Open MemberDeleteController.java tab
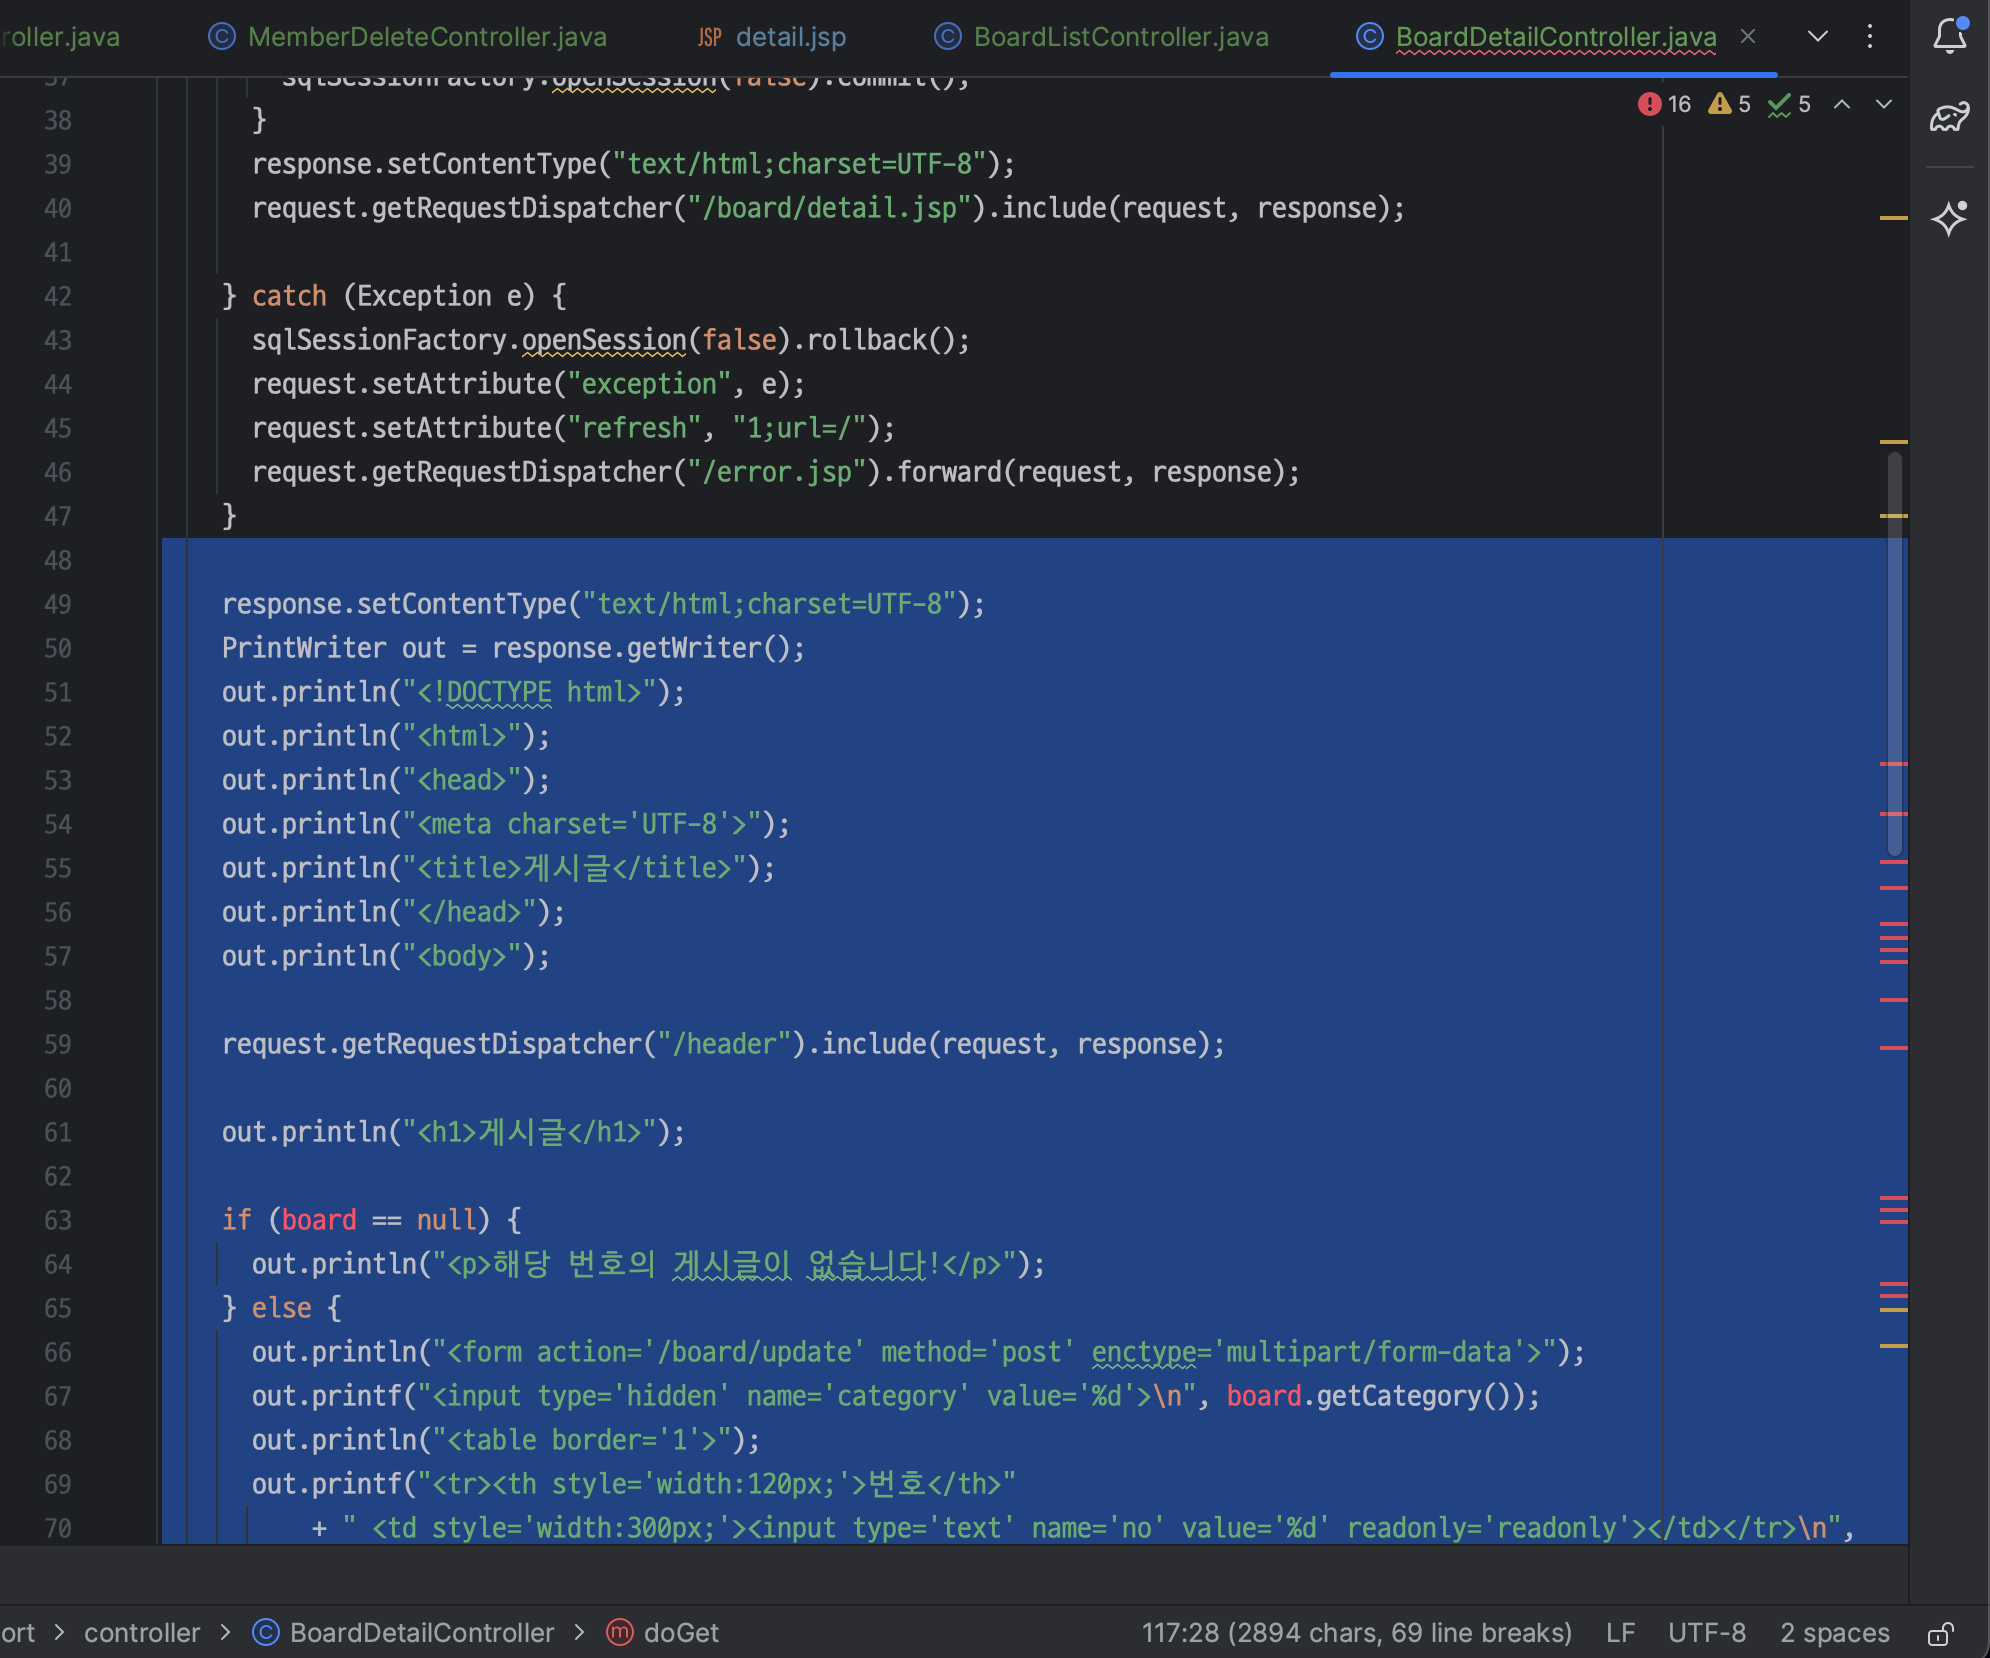Image resolution: width=1990 pixels, height=1658 pixels. pyautogui.click(x=426, y=37)
